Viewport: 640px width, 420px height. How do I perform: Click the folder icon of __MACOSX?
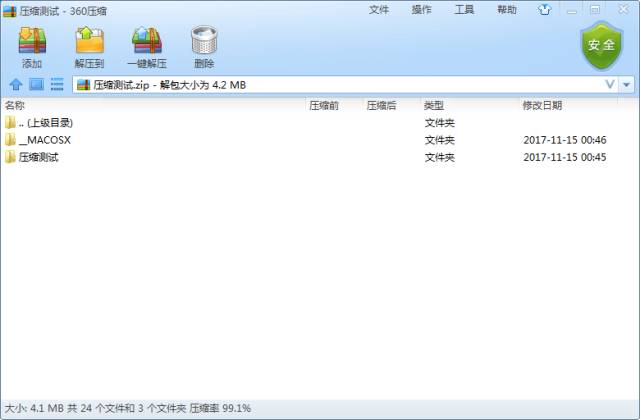(10, 140)
